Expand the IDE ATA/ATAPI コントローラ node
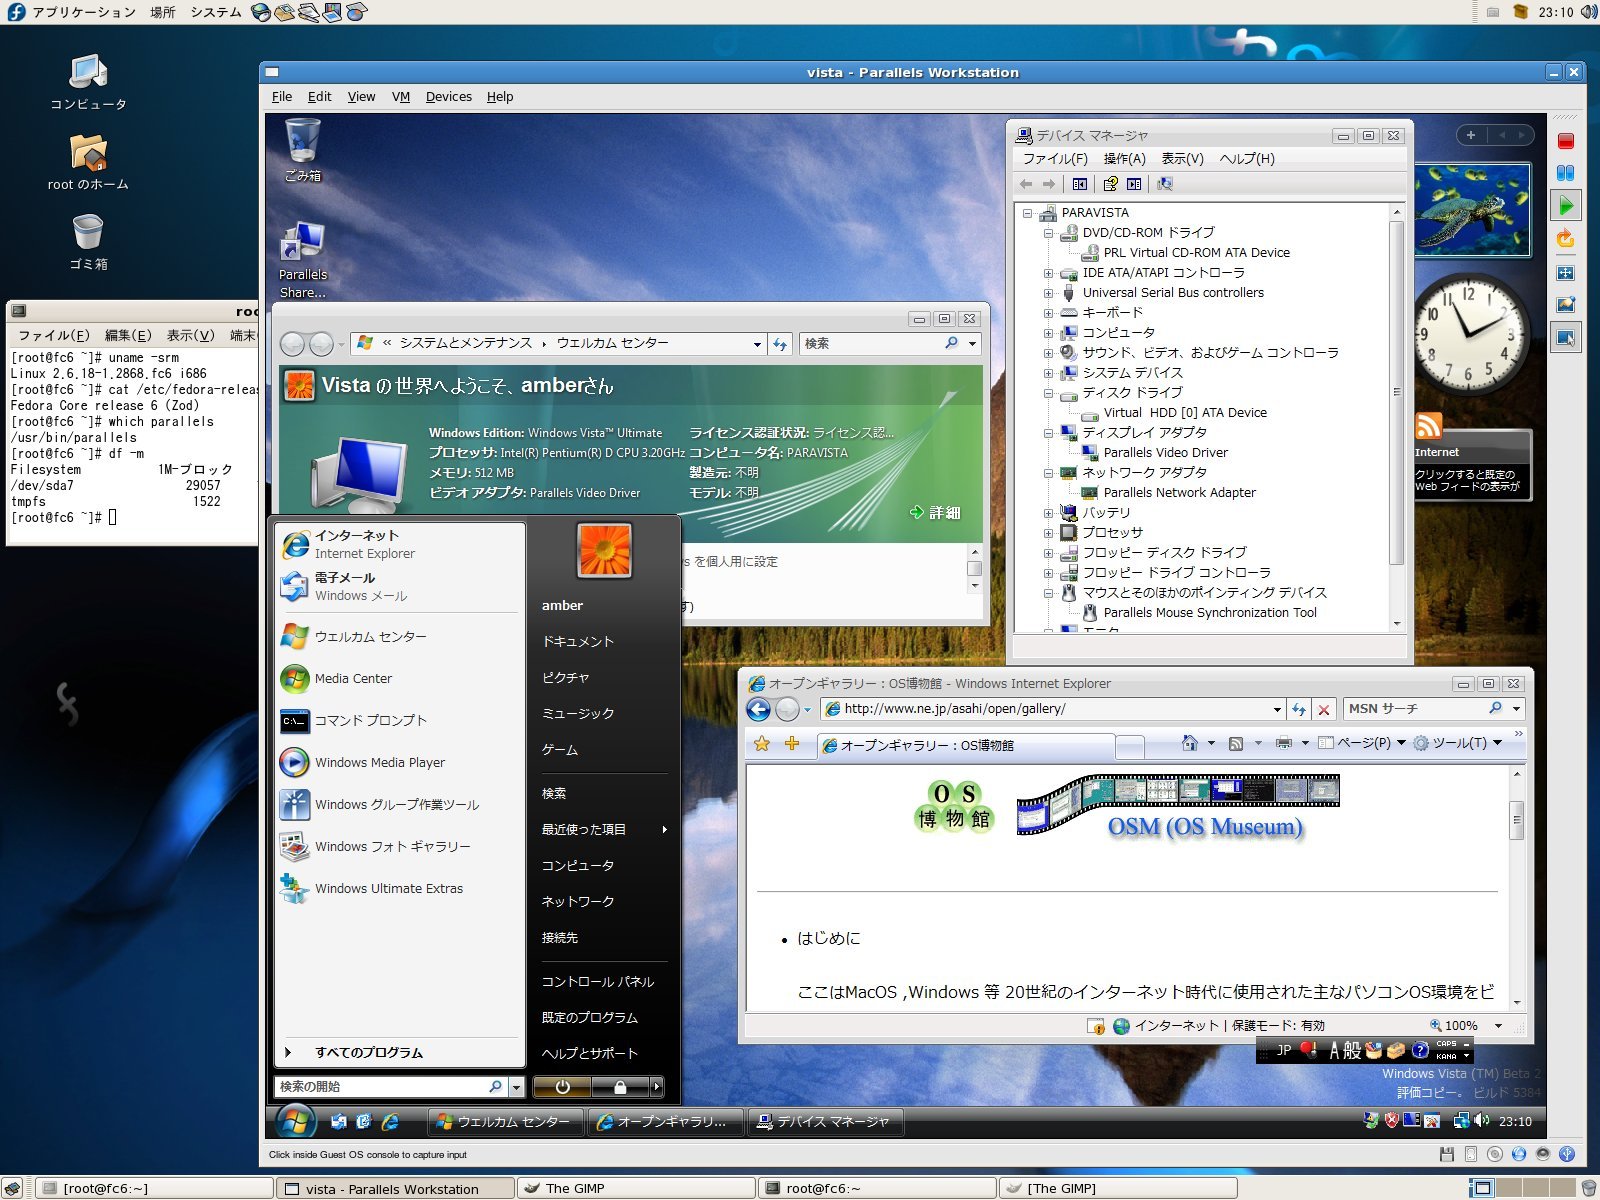This screenshot has height=1200, width=1600. (x=1048, y=273)
